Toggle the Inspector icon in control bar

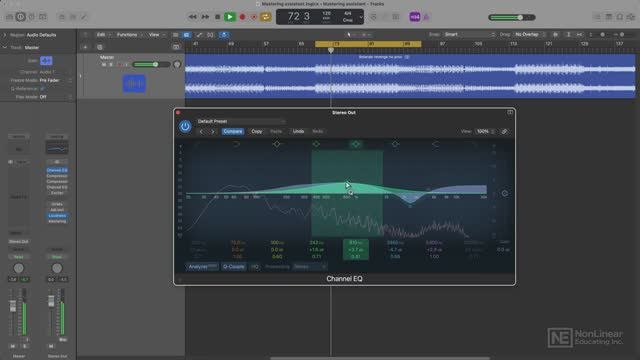coord(20,17)
